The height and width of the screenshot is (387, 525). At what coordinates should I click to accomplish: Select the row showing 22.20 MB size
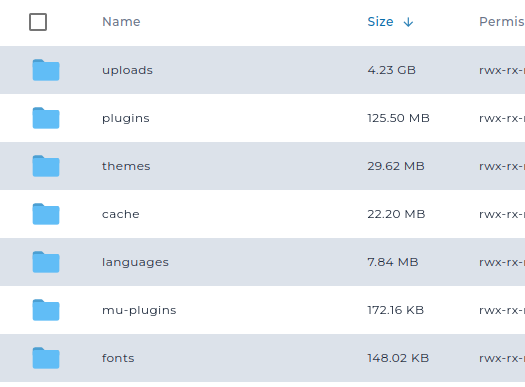(262, 214)
